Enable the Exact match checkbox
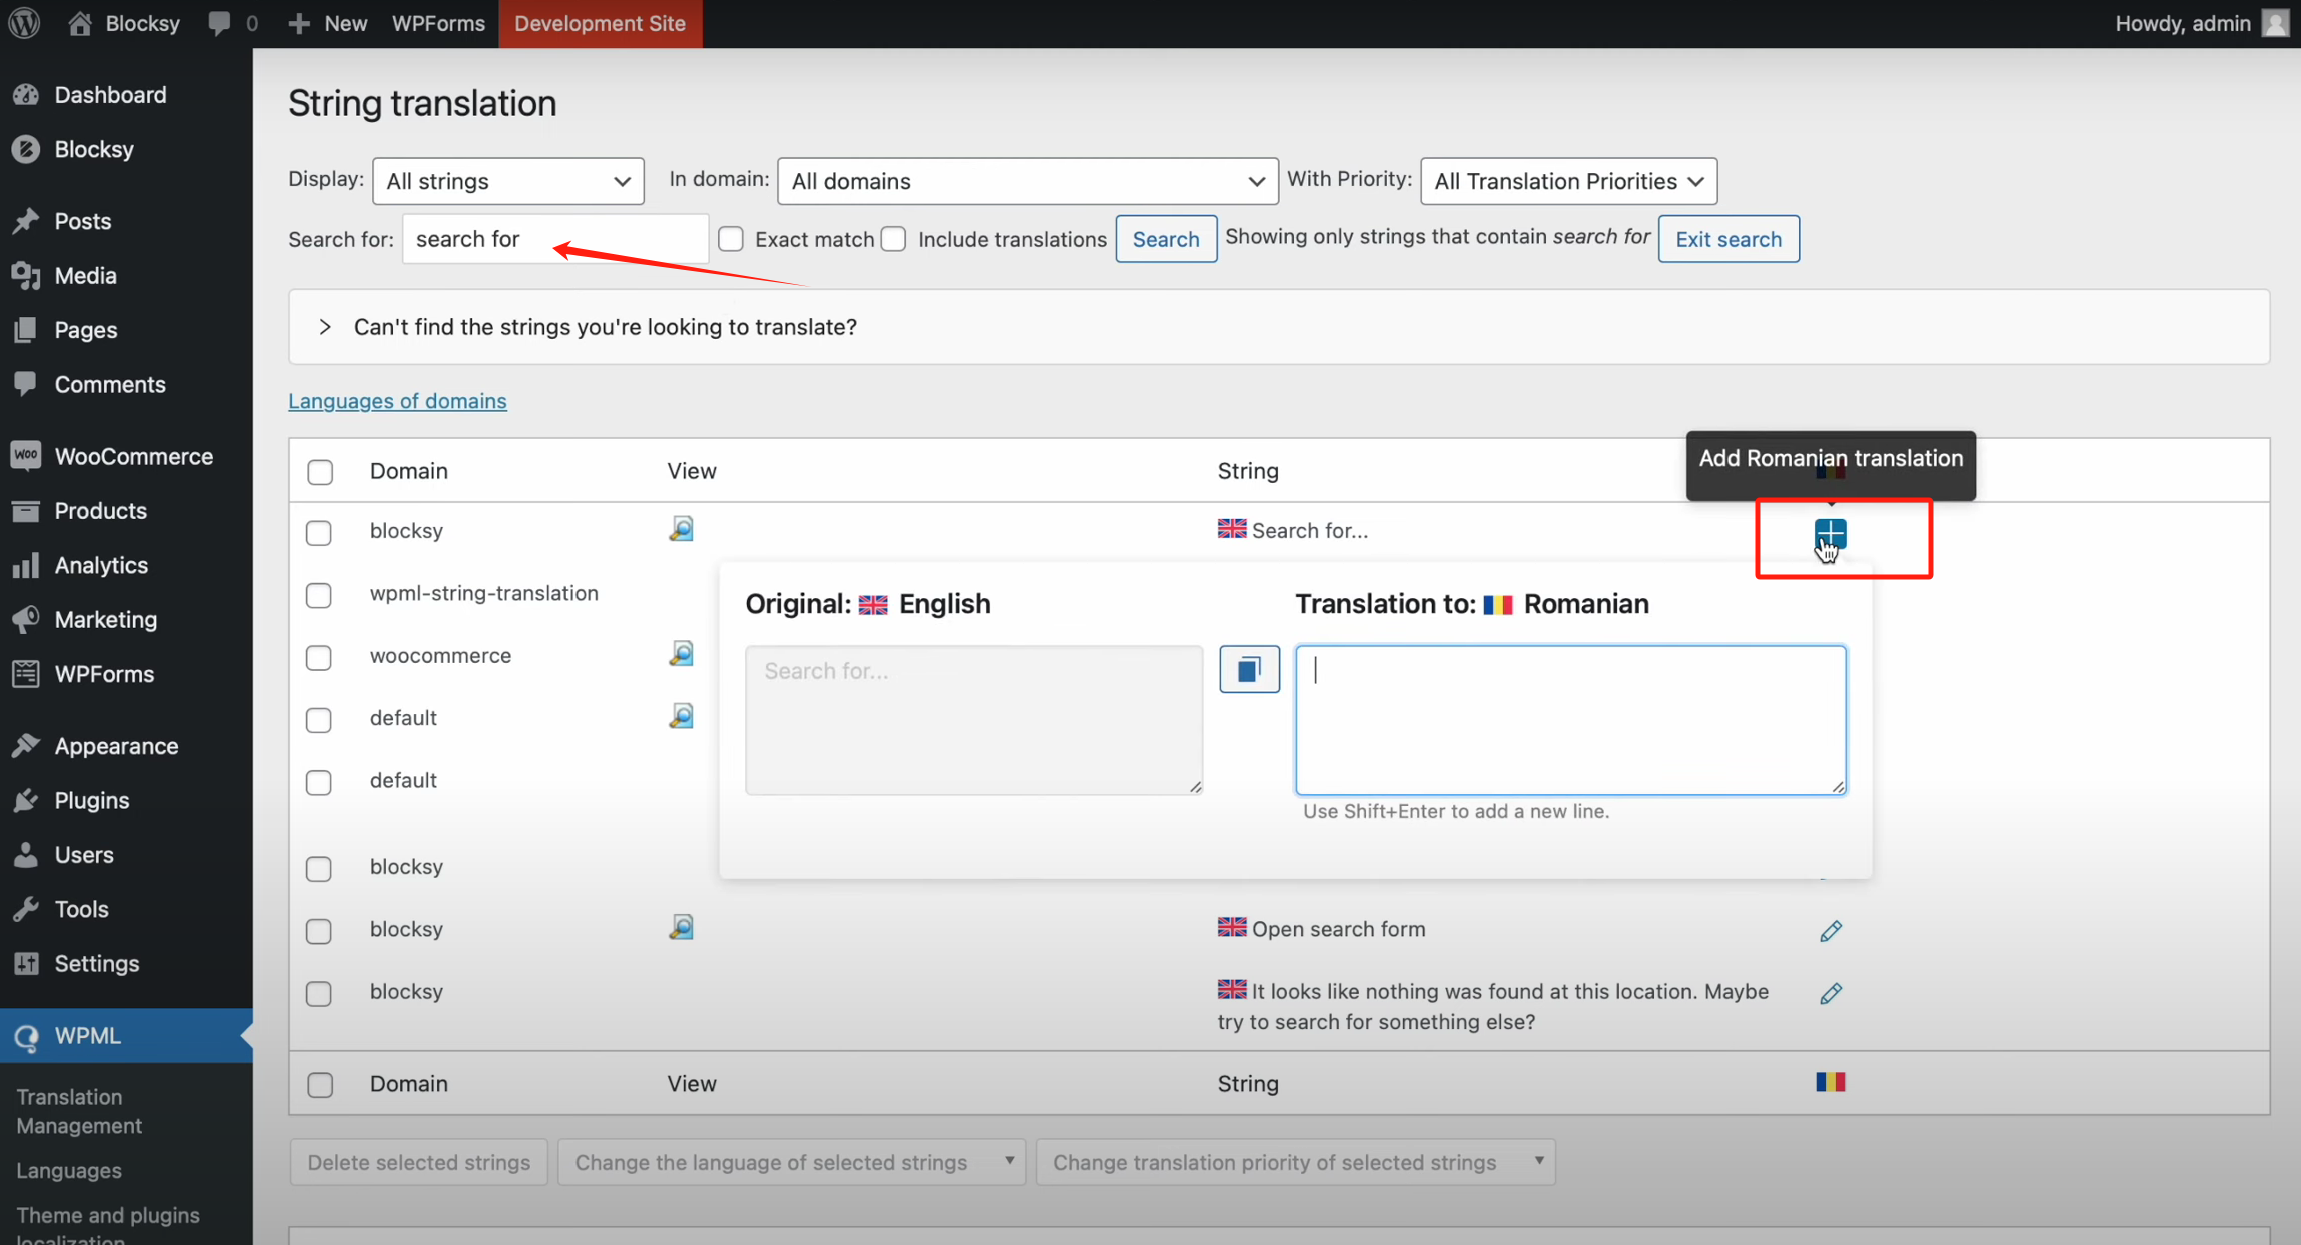 coord(731,239)
